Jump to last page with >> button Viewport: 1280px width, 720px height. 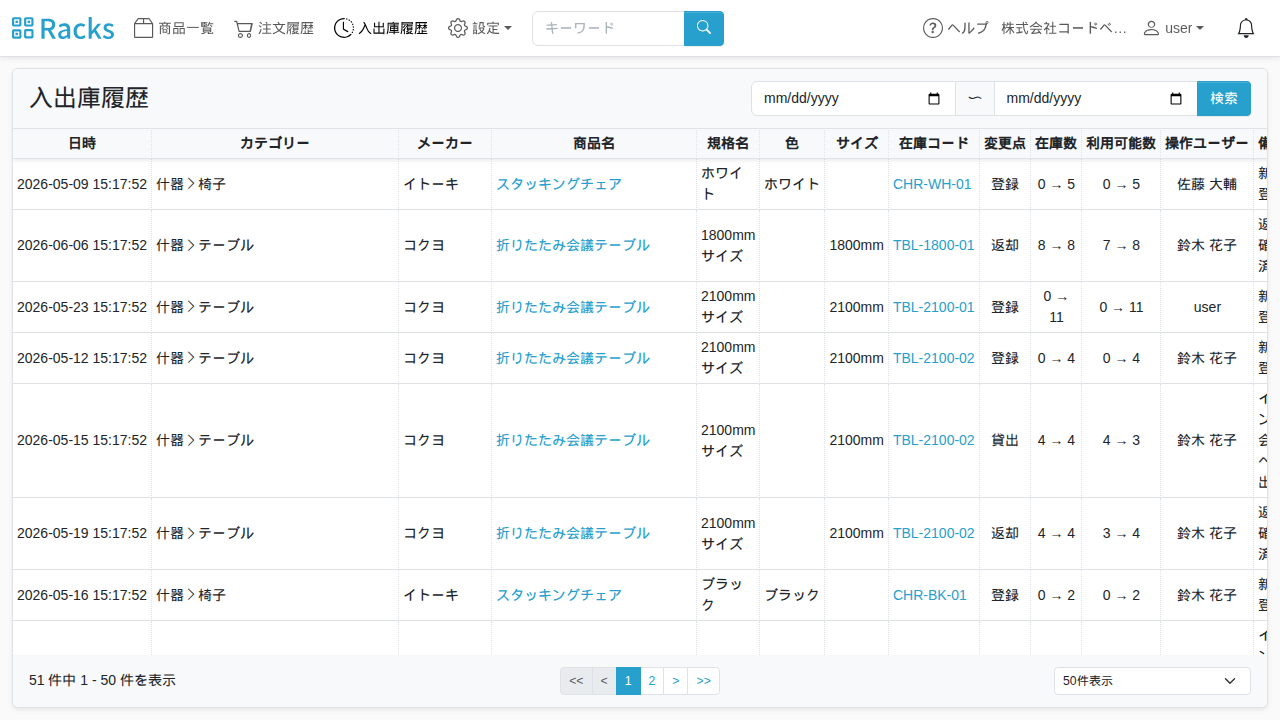(x=704, y=681)
